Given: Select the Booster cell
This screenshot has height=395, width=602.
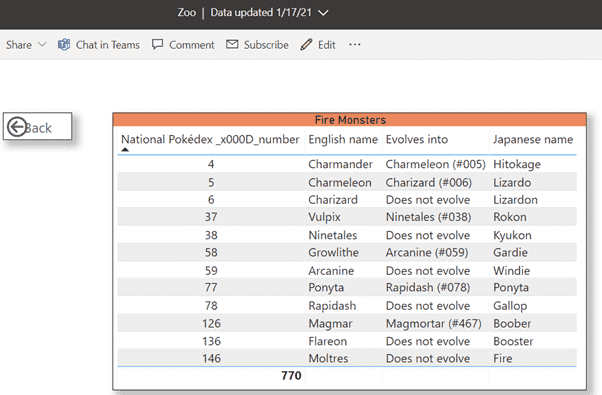Looking at the screenshot, I should [513, 341].
